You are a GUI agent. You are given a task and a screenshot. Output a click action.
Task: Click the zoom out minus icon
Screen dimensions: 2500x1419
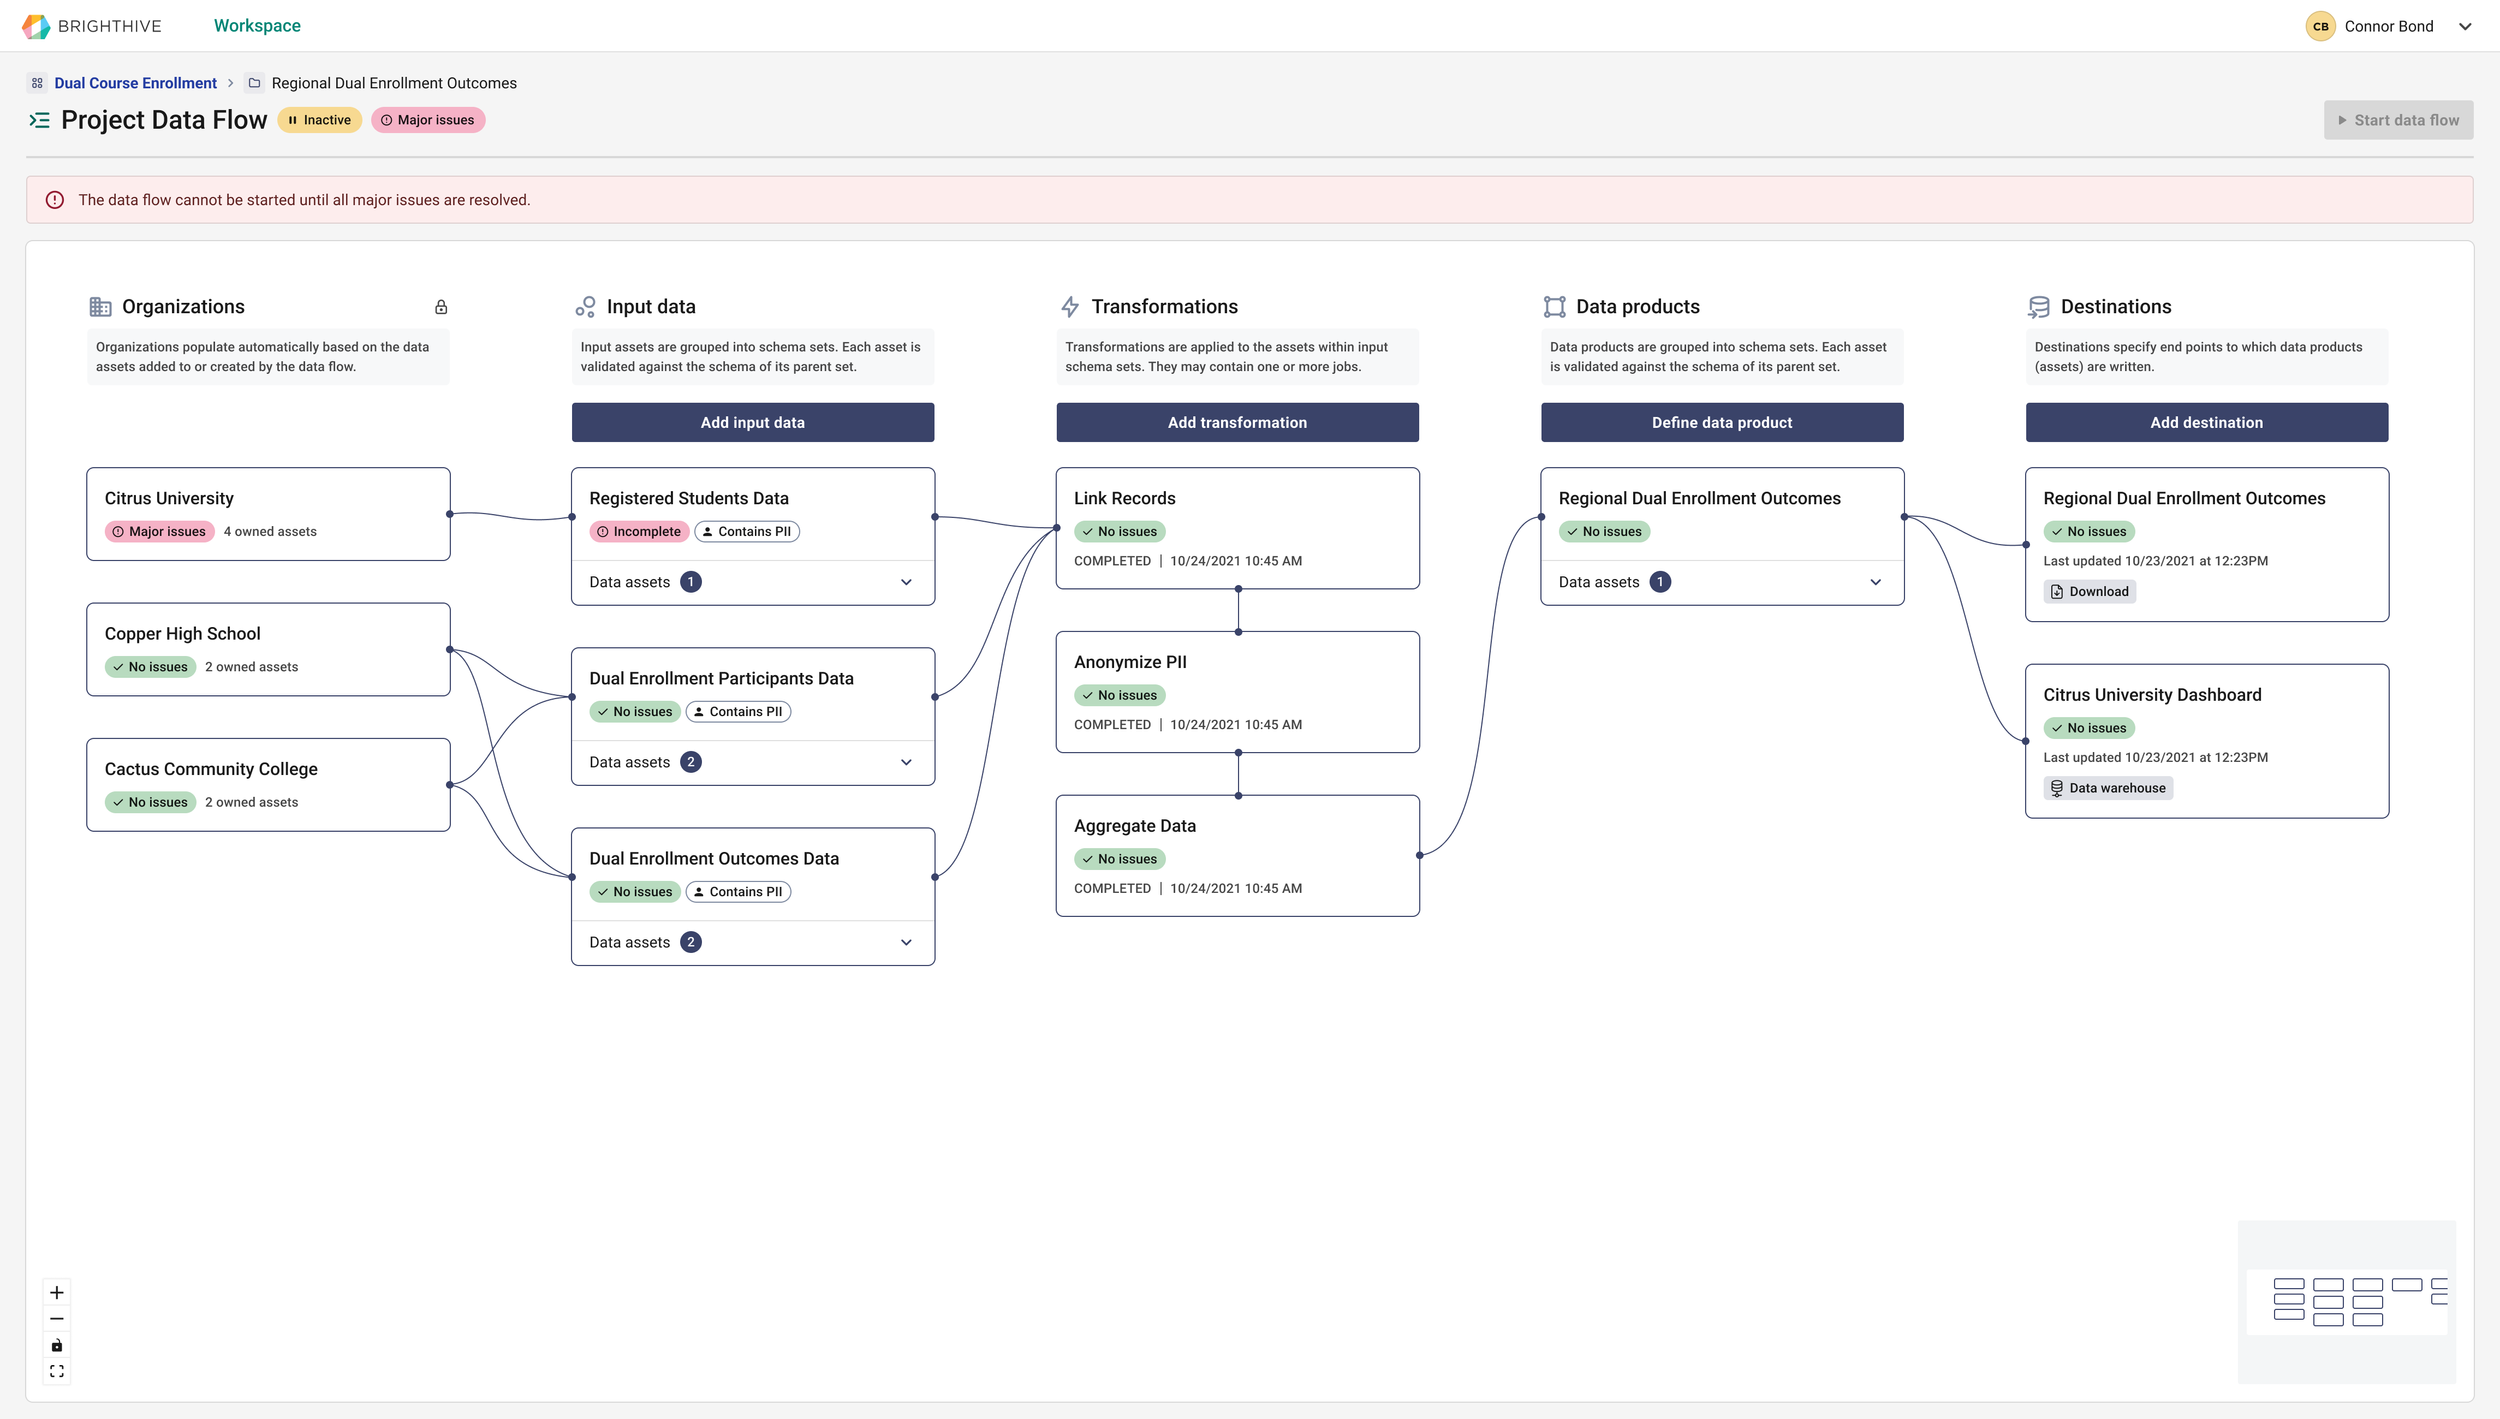click(x=57, y=1318)
